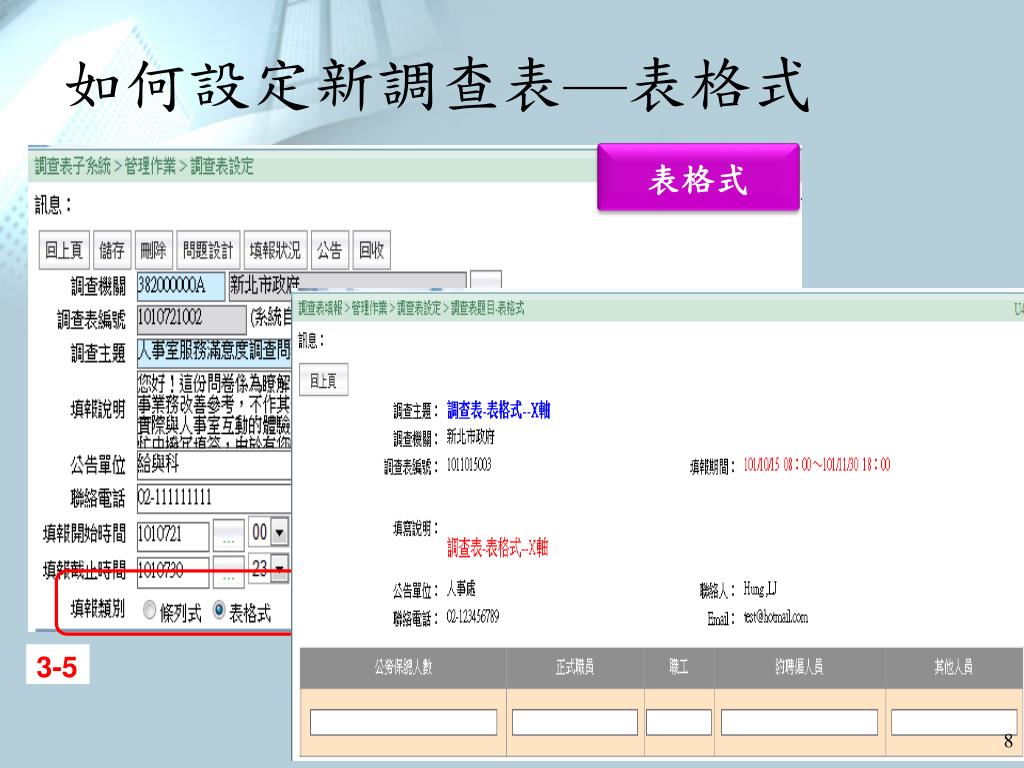
Task: Open the start hour dropdown showing 00
Action: tap(280, 533)
